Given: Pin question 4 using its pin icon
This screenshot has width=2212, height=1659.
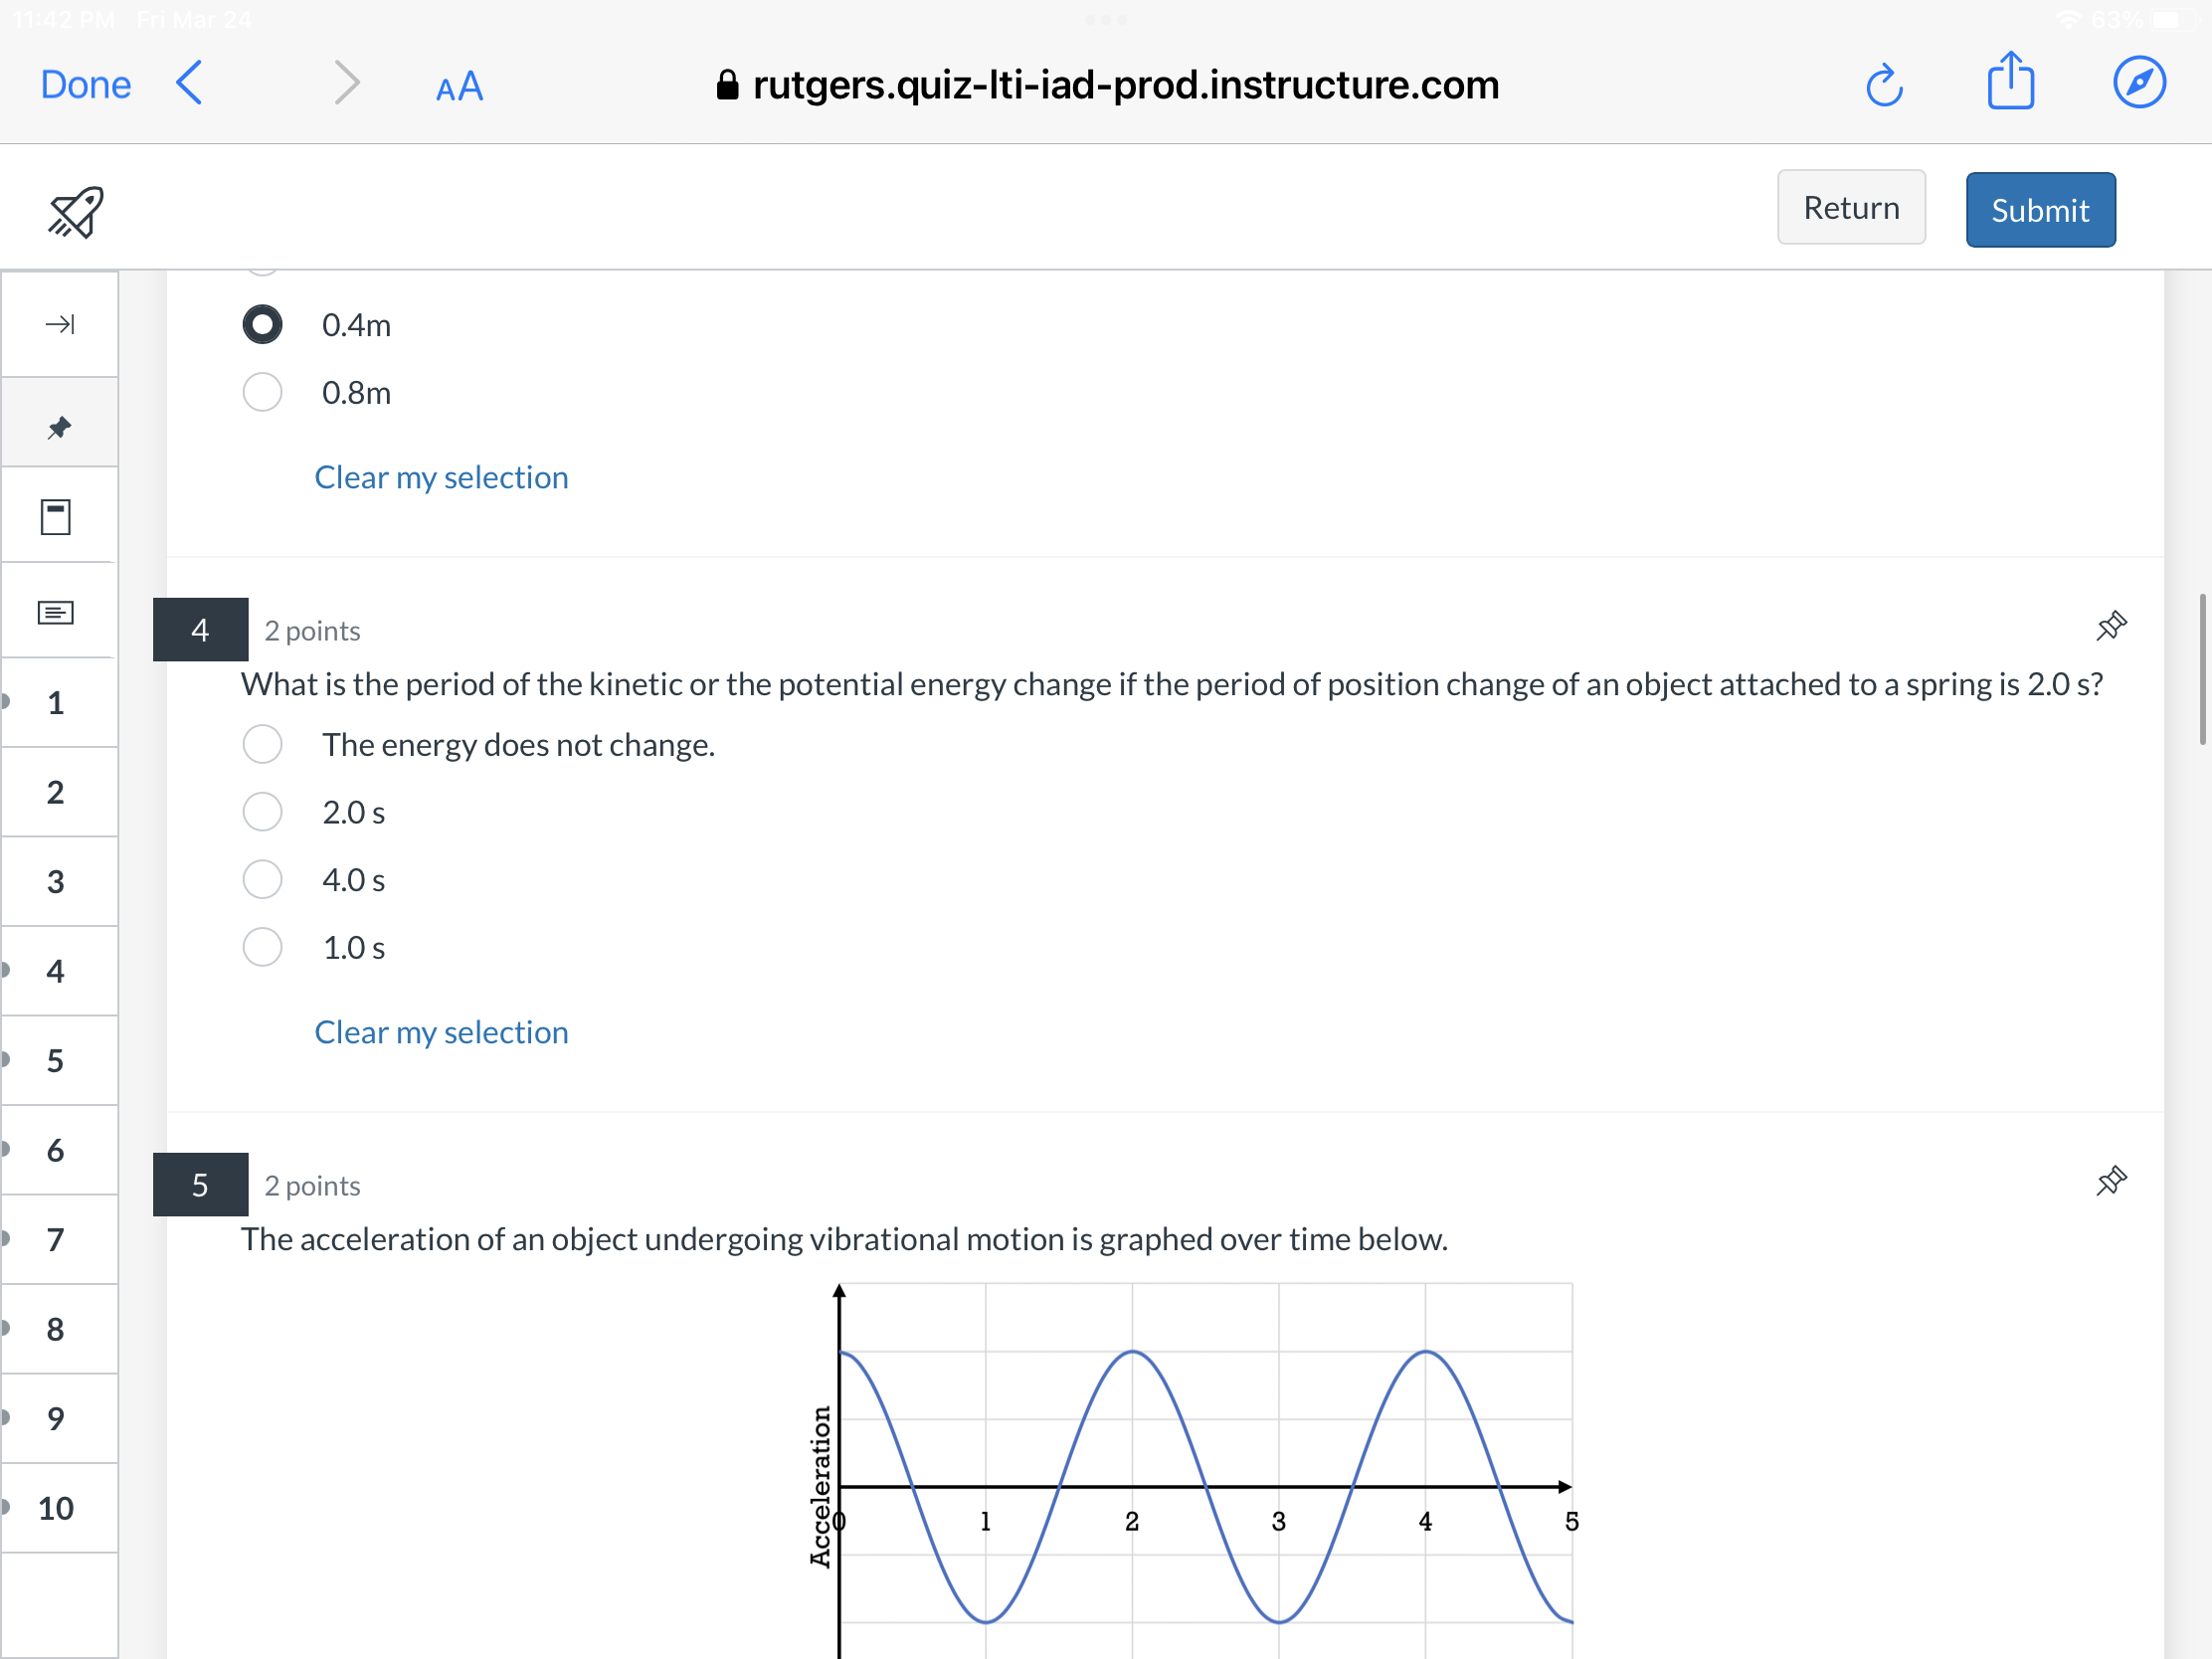Looking at the screenshot, I should point(2112,626).
